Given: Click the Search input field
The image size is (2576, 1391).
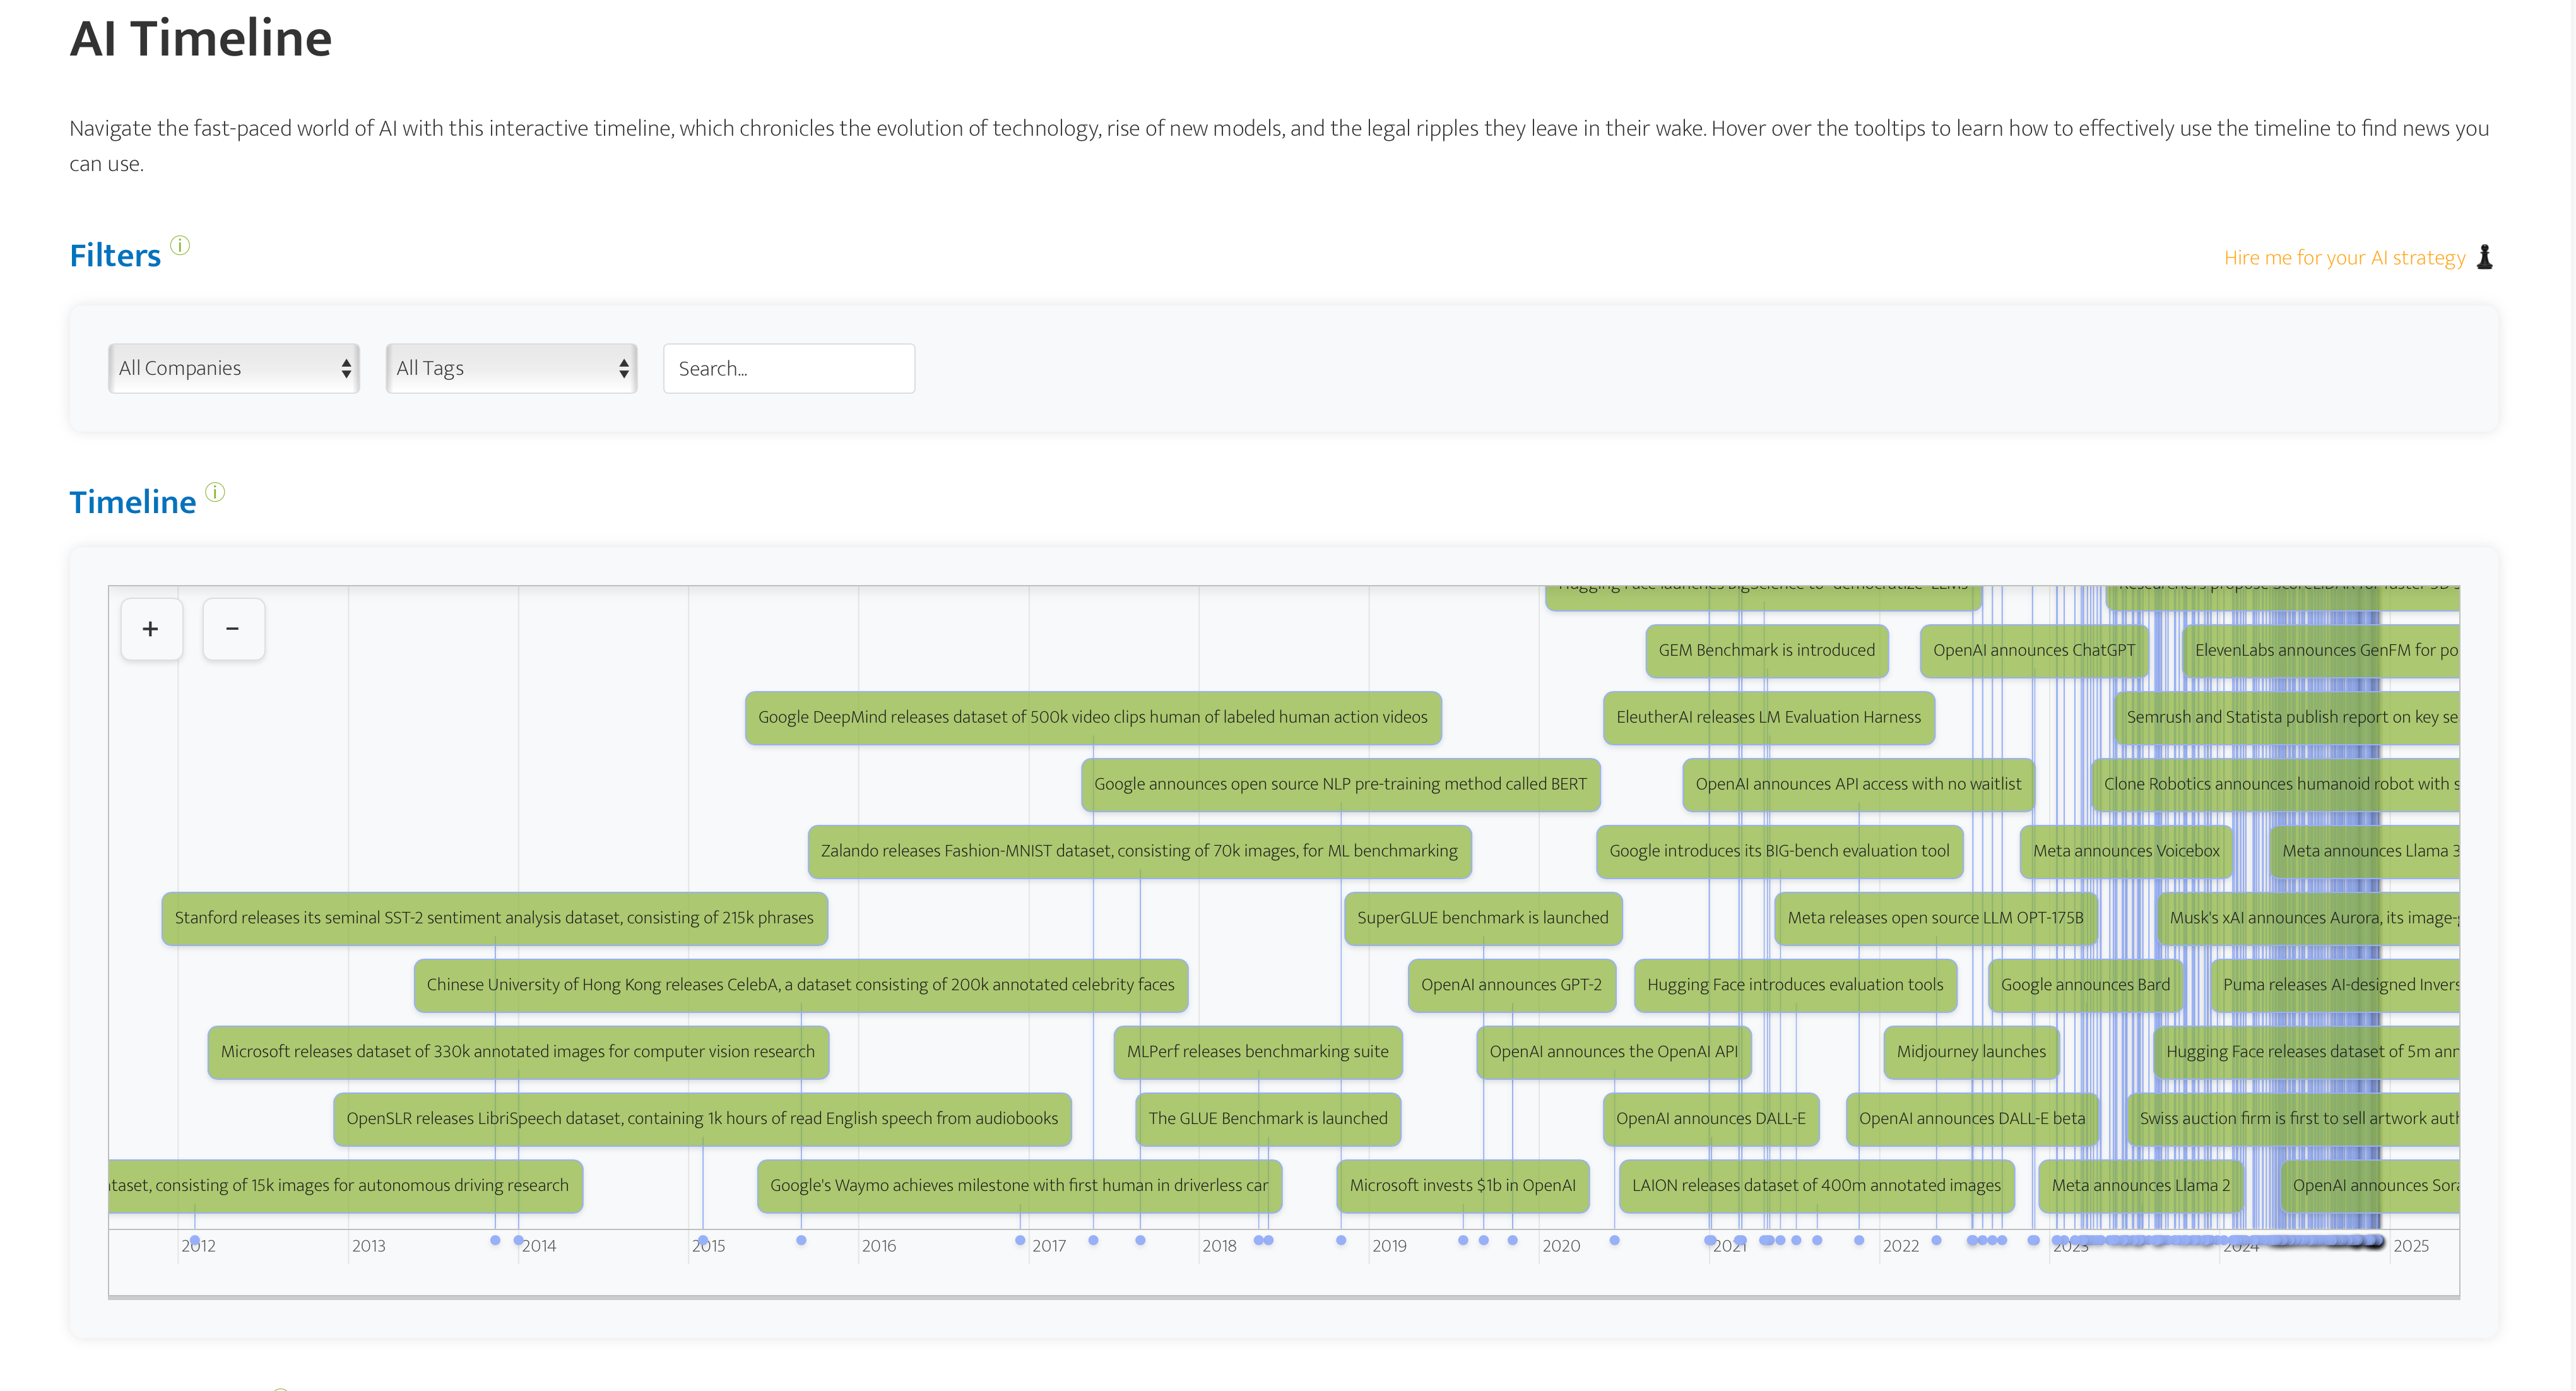Looking at the screenshot, I should 788,368.
